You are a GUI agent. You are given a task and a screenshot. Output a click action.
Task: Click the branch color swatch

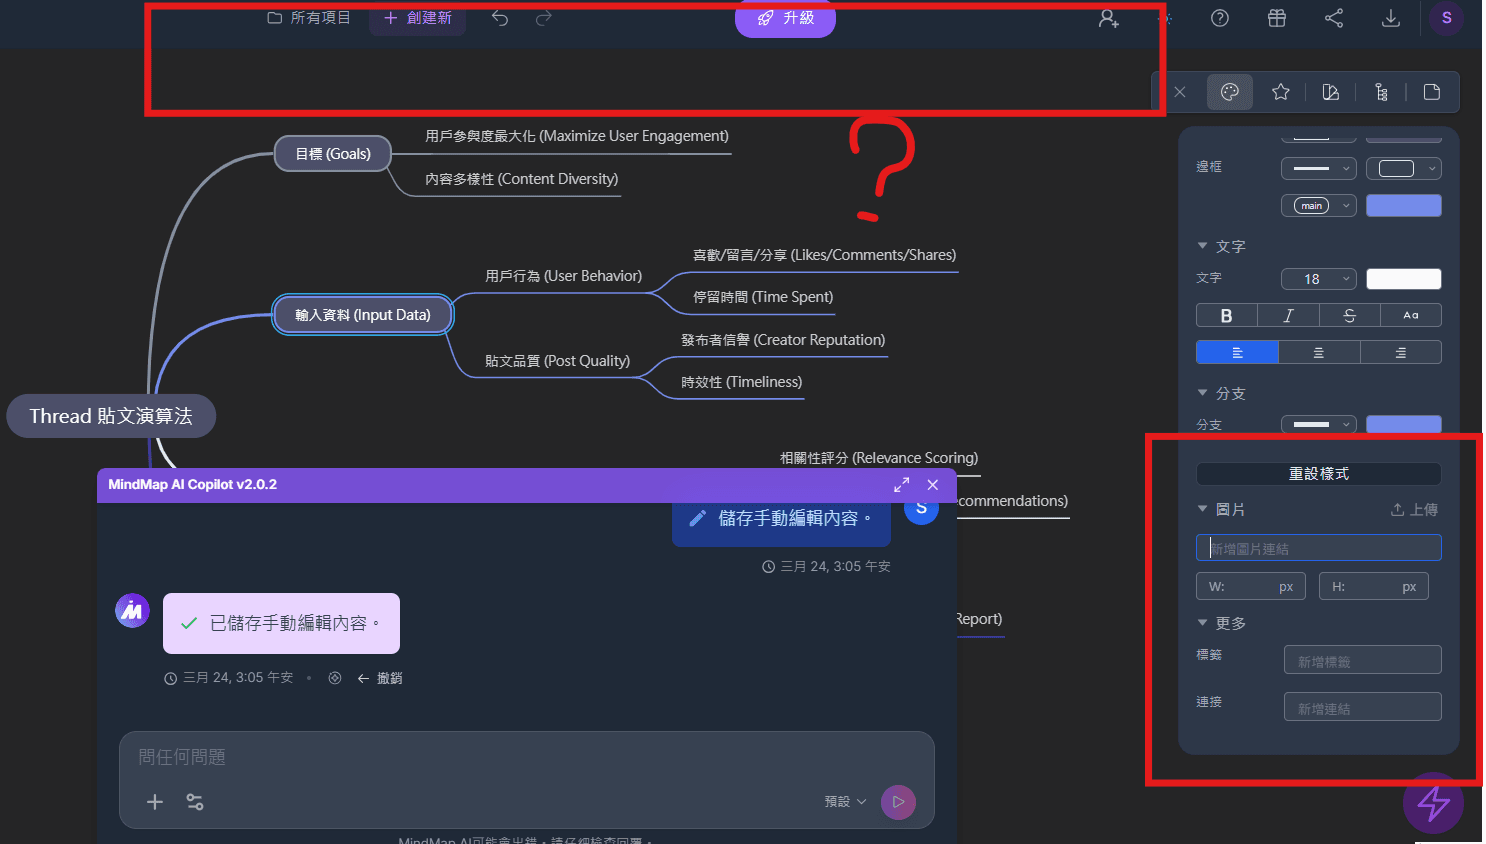pos(1404,424)
